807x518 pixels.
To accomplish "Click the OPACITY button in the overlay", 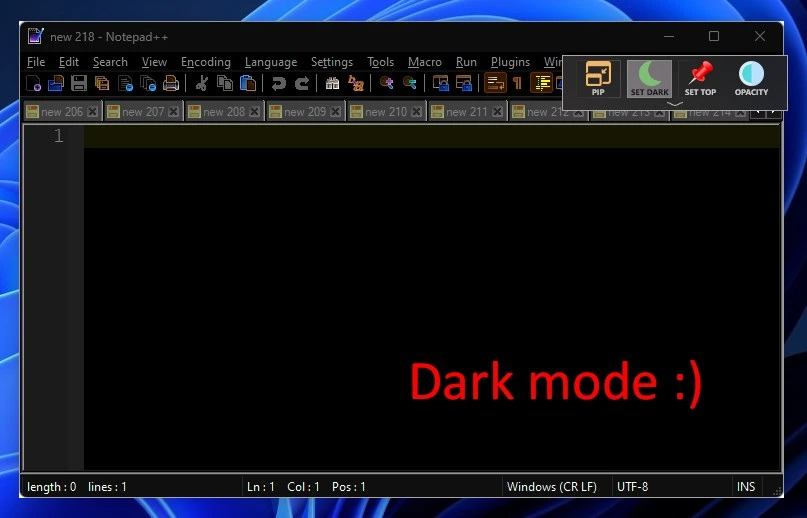I will pos(751,79).
